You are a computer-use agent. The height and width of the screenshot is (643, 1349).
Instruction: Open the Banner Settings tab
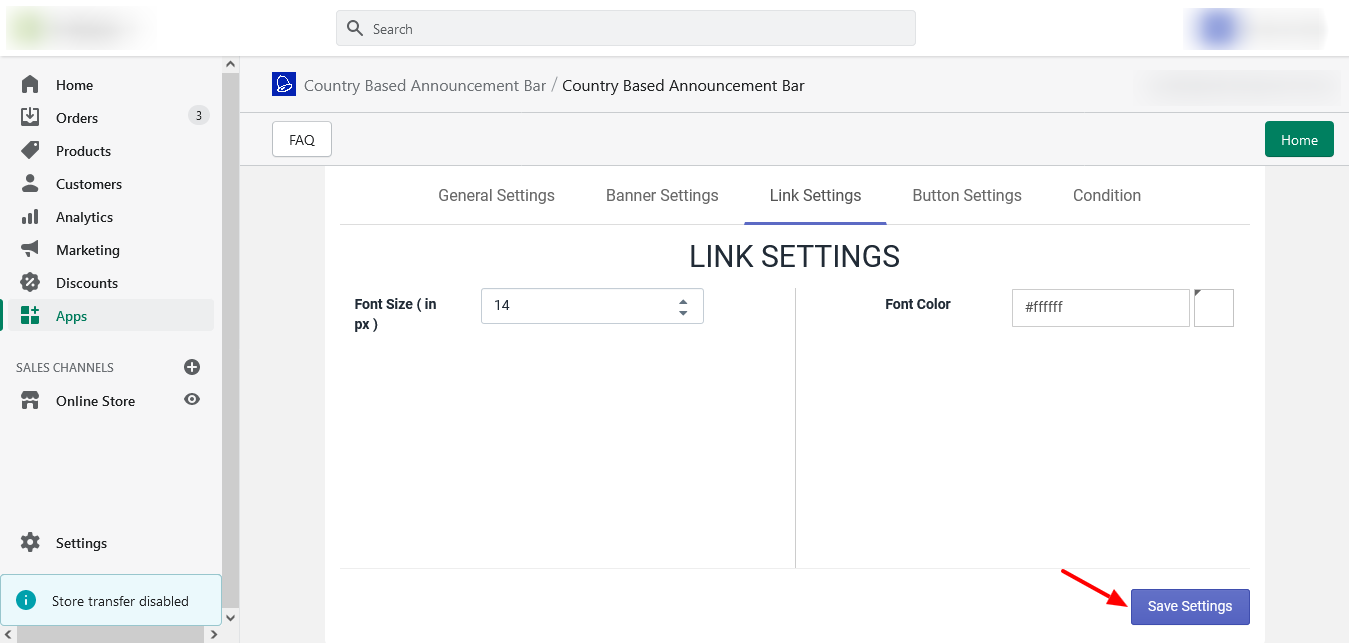(x=662, y=196)
